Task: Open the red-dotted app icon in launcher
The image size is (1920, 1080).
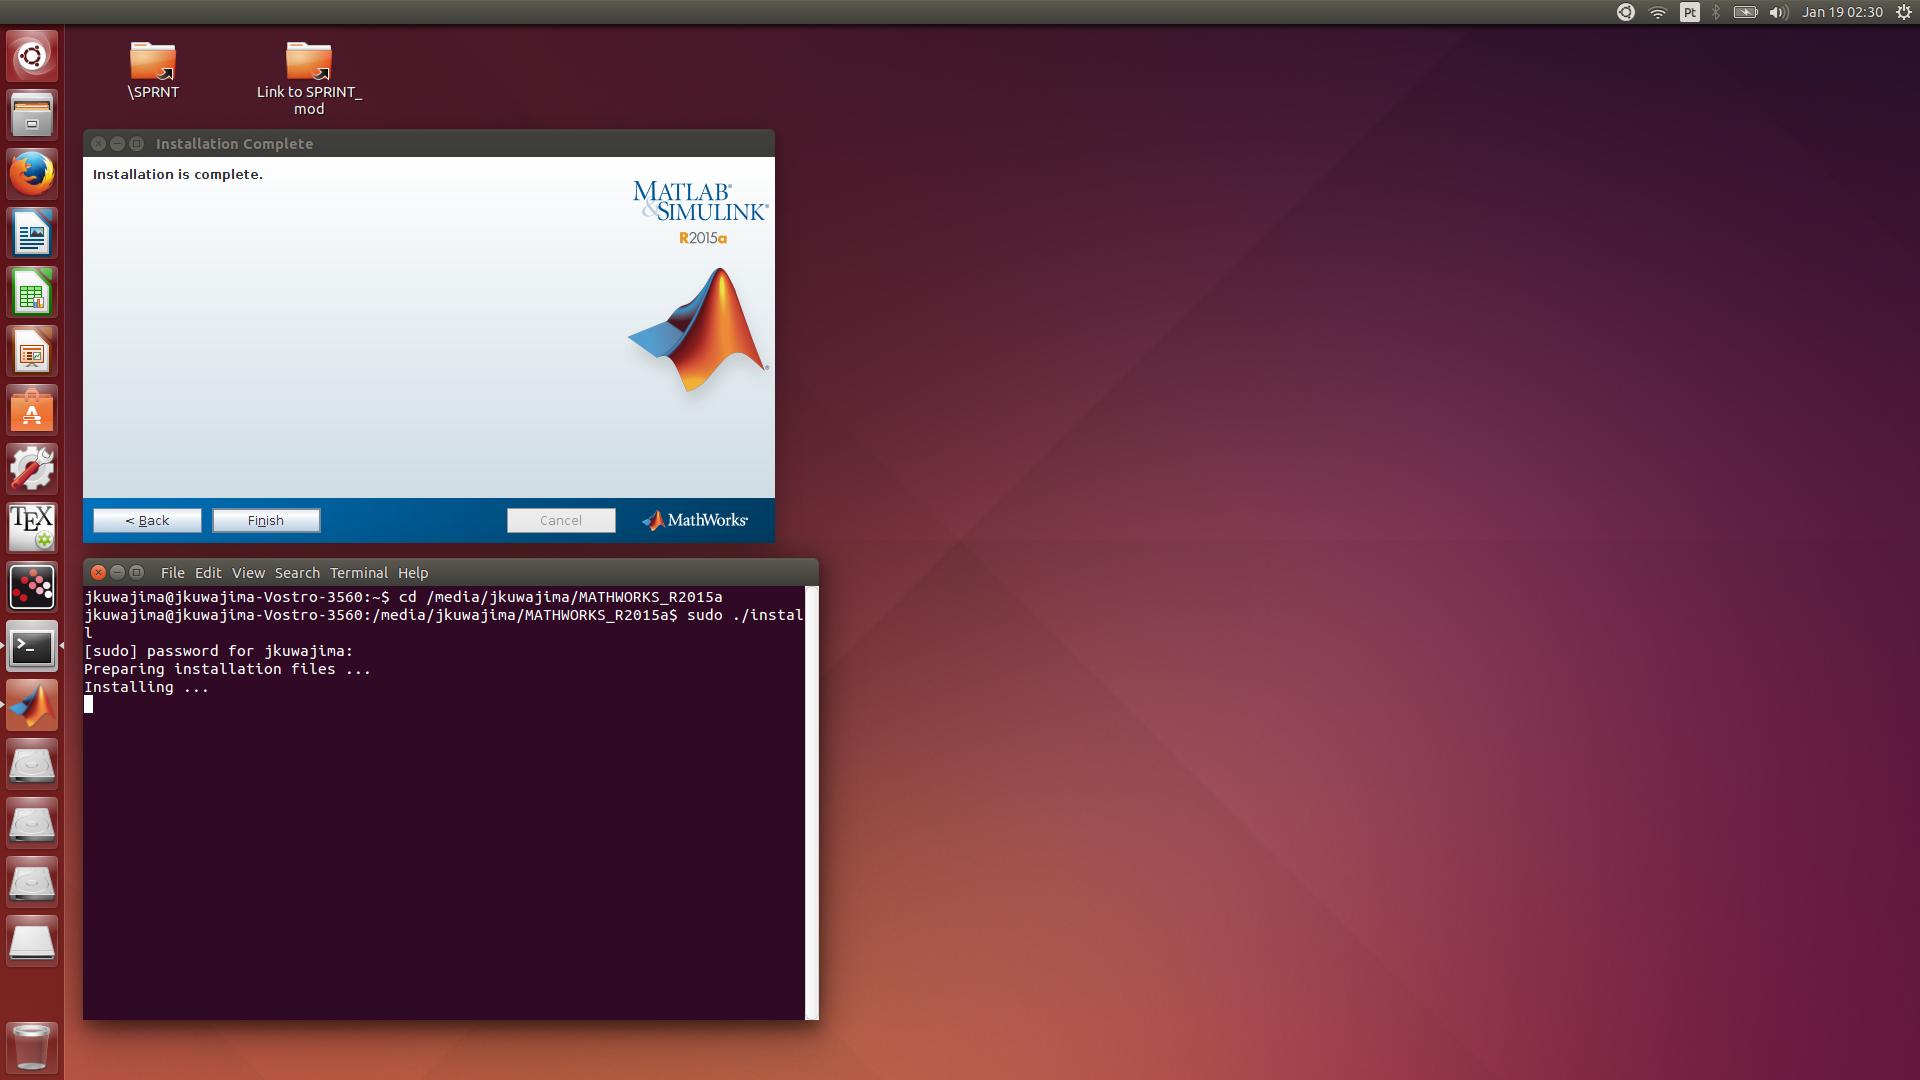Action: 32,587
